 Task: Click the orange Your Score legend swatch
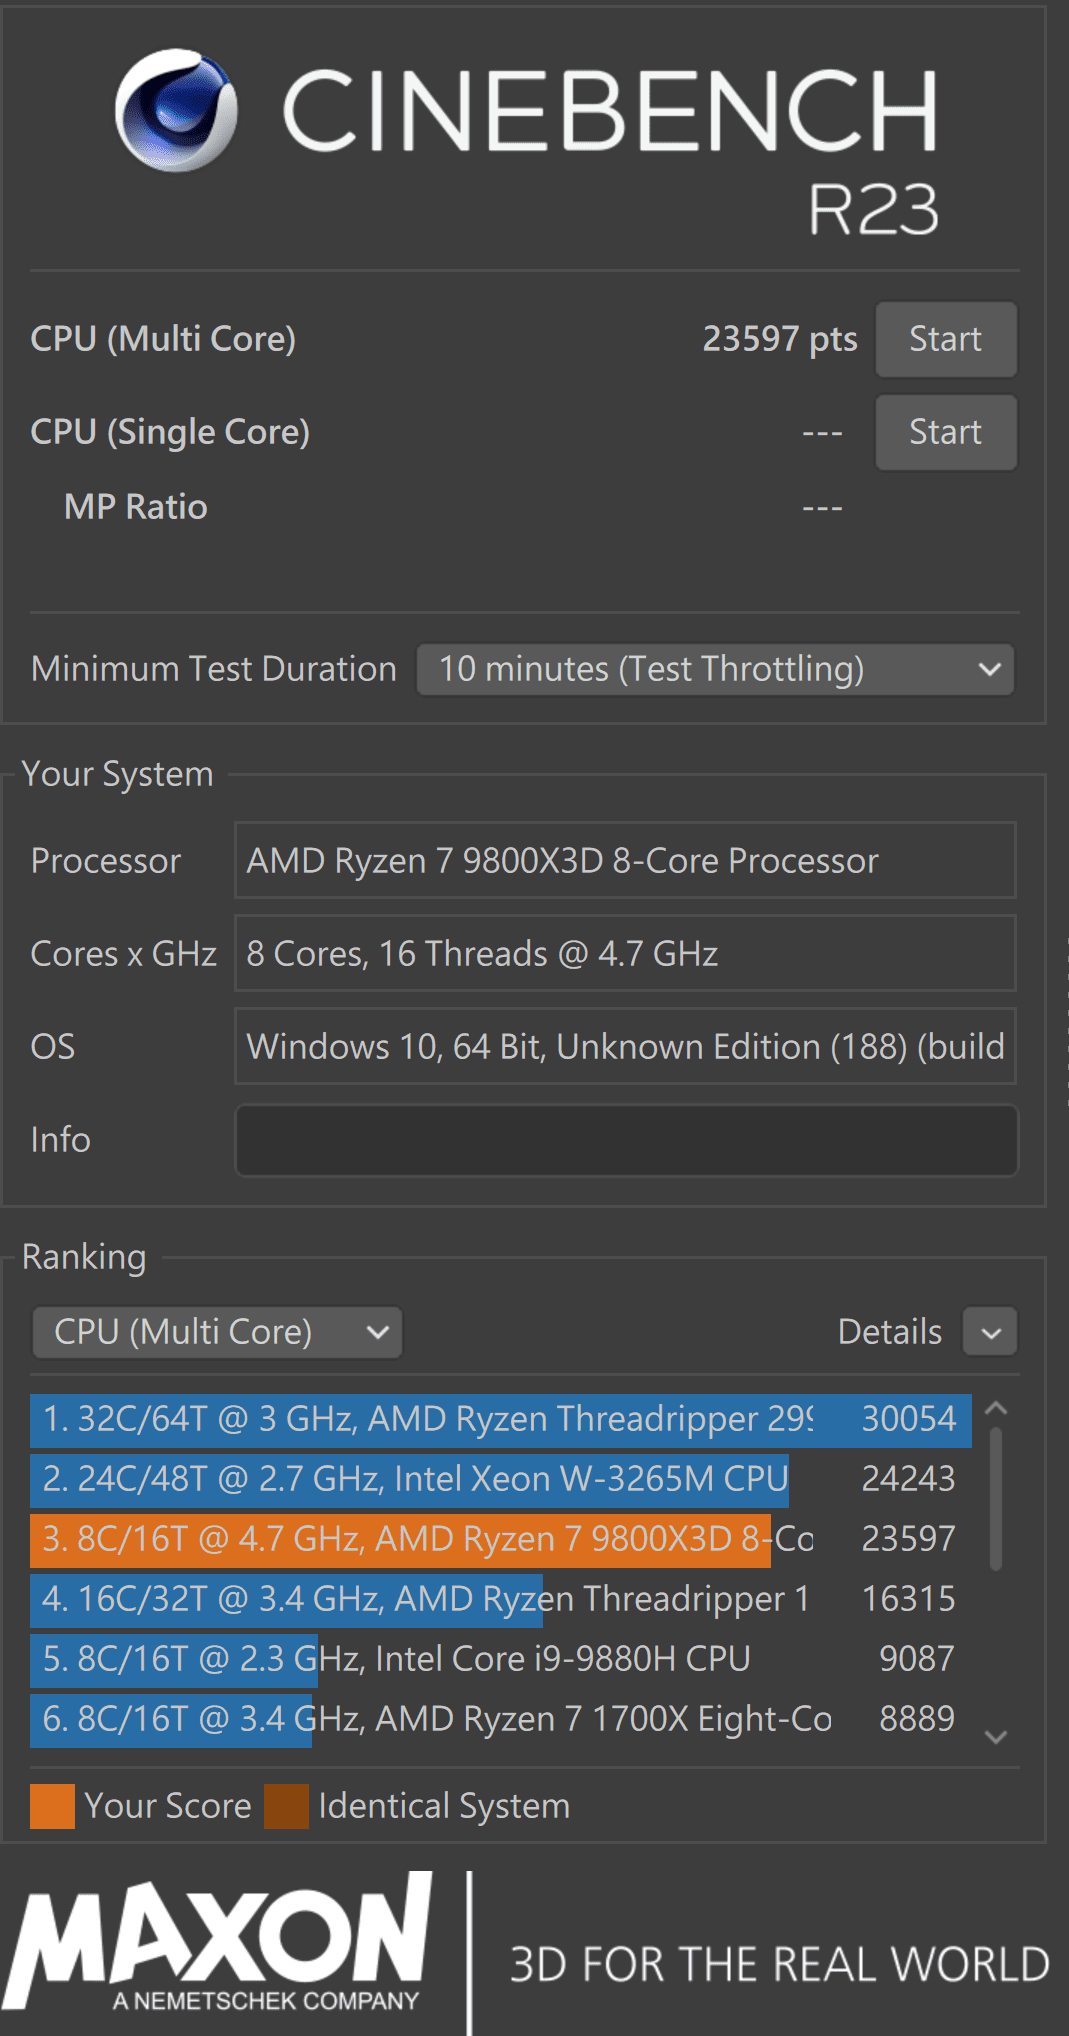coord(51,1806)
